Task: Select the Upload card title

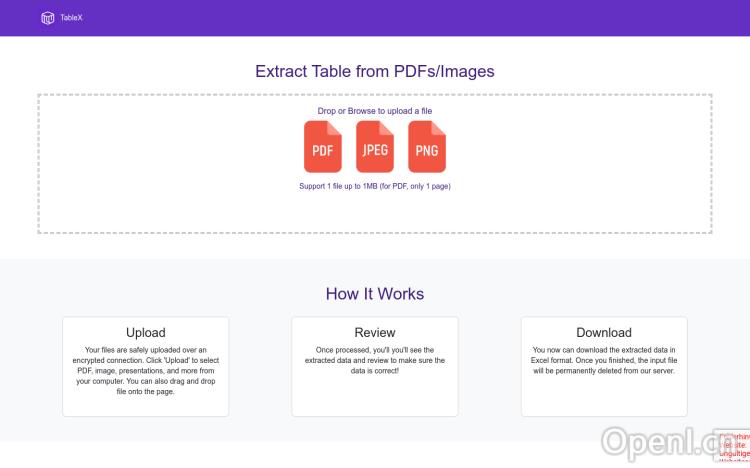Action: point(146,333)
